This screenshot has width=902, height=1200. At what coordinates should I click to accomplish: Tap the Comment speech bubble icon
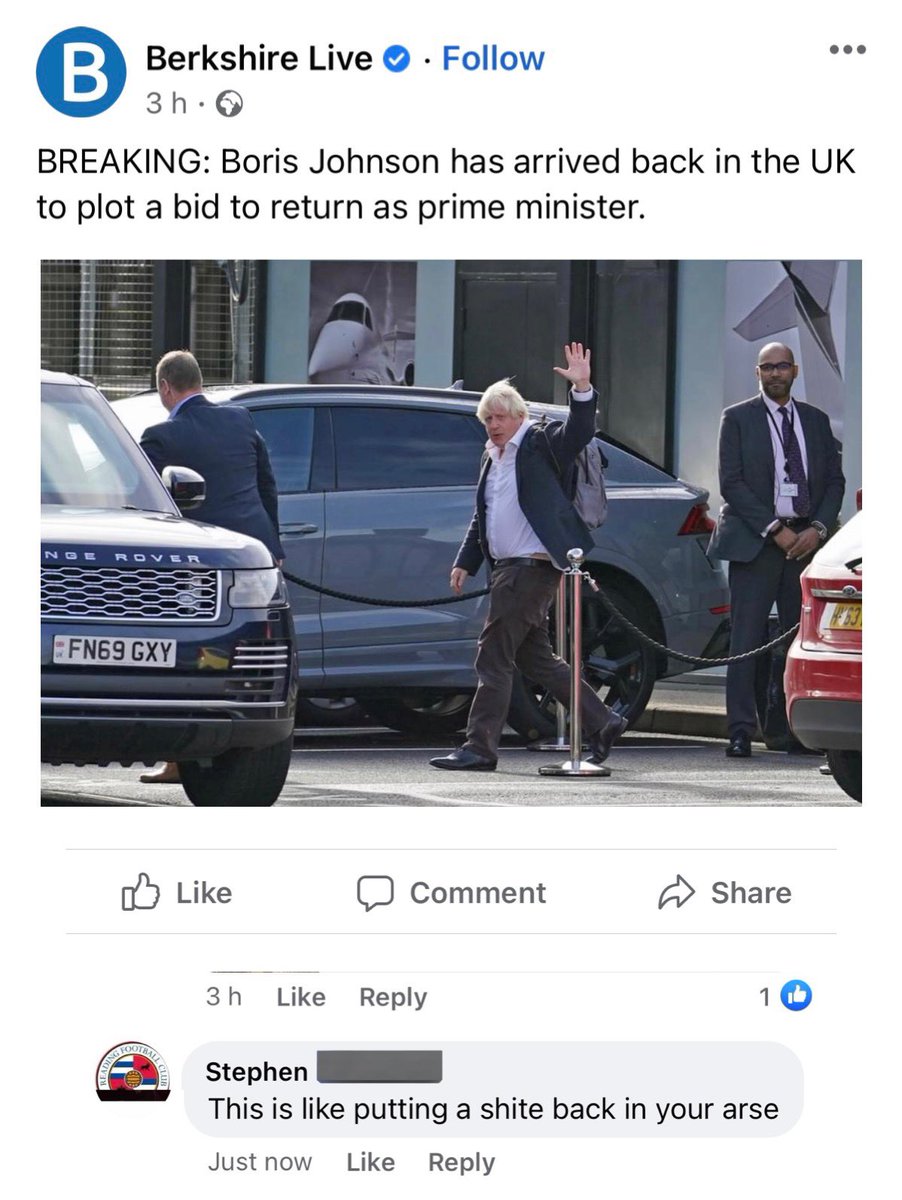pos(375,893)
